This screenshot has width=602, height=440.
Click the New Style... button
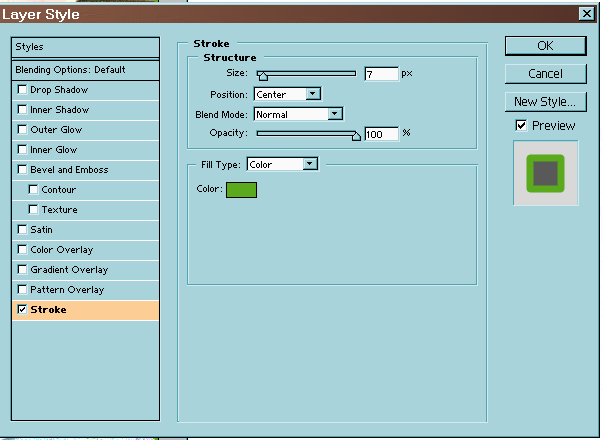click(544, 101)
